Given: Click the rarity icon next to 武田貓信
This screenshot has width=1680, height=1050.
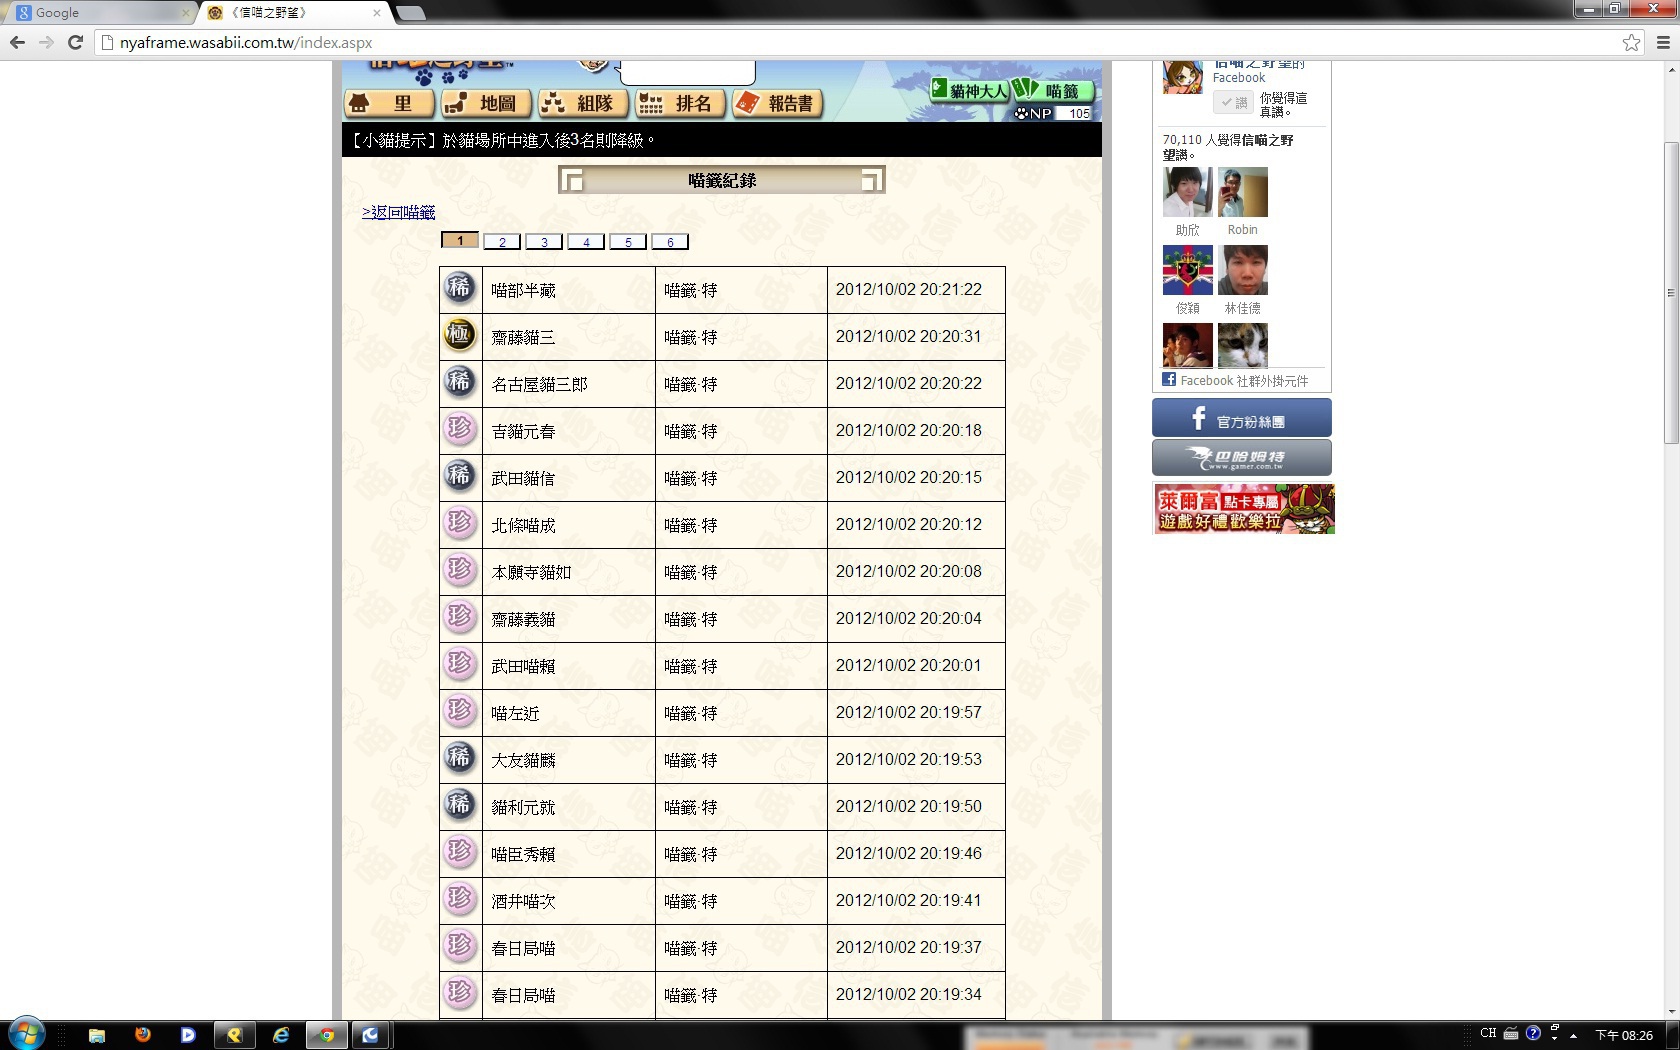Looking at the screenshot, I should click(x=459, y=477).
